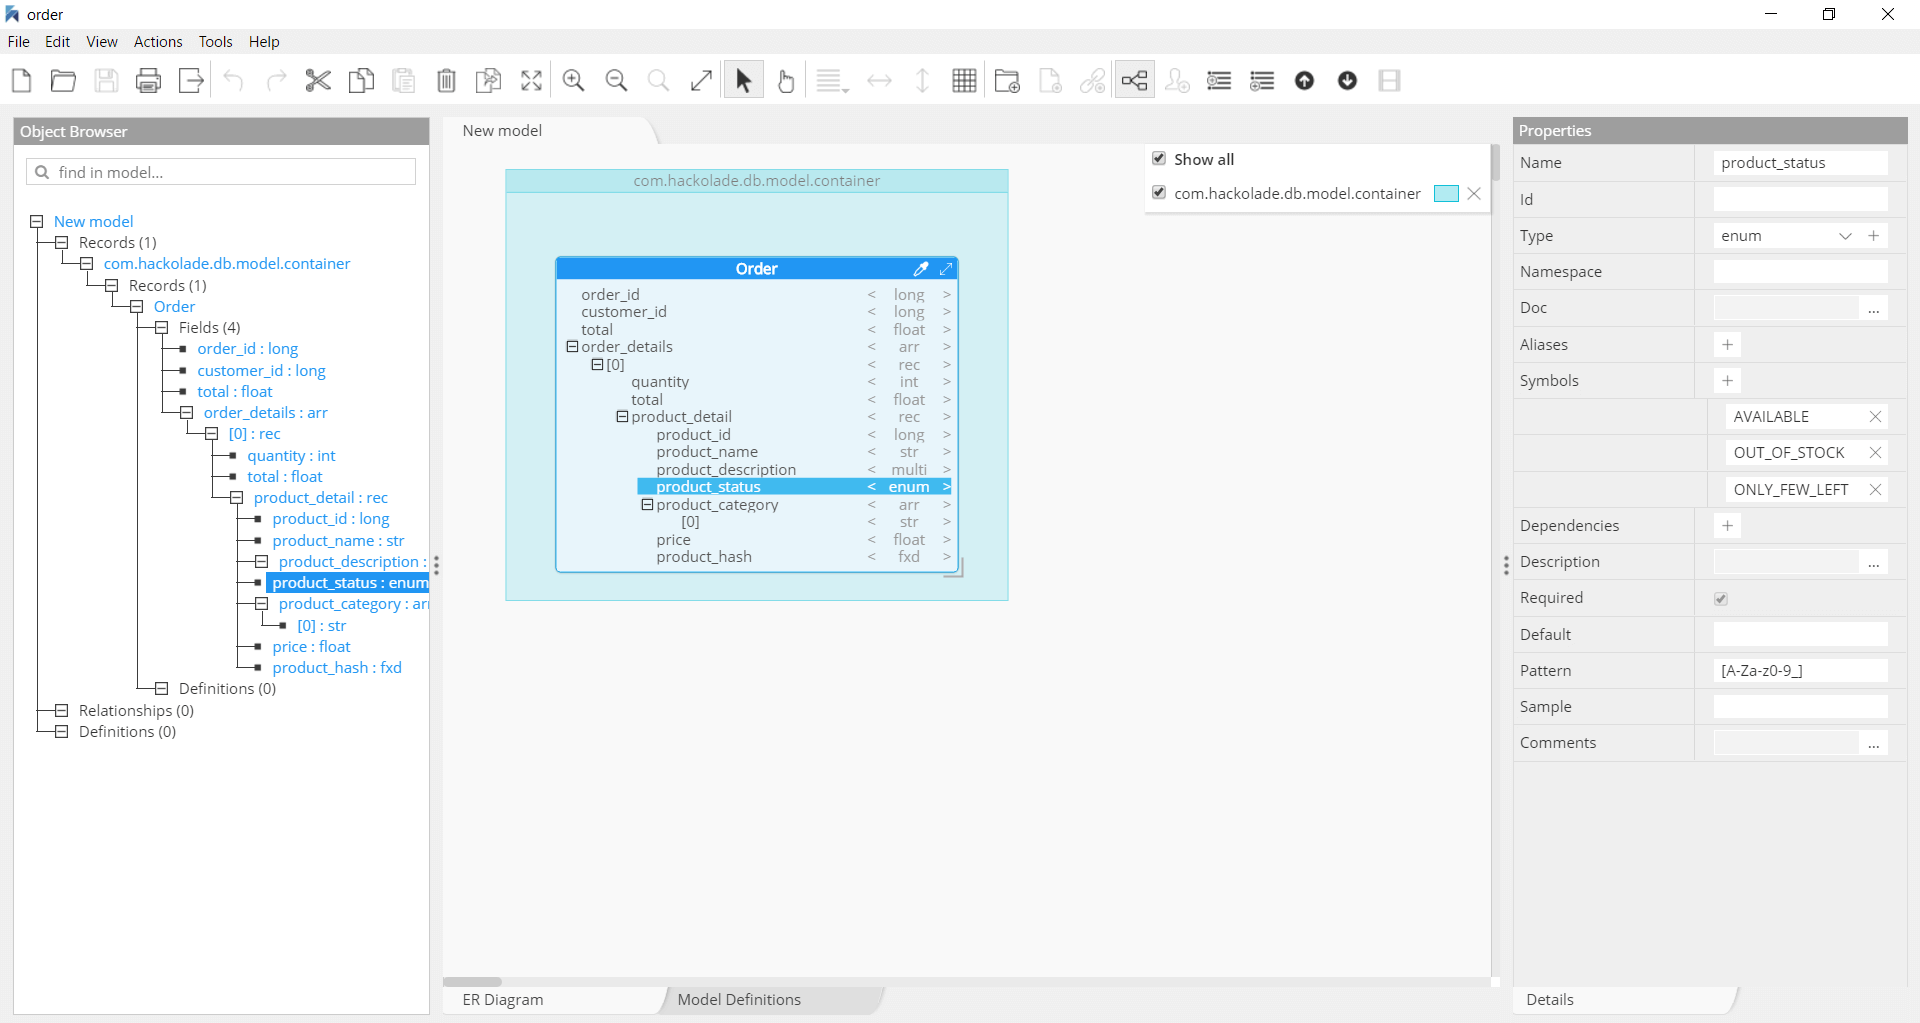Uncheck com.hackolade.db.model.container visibility checkbox
This screenshot has height=1023, width=1920.
point(1159,193)
